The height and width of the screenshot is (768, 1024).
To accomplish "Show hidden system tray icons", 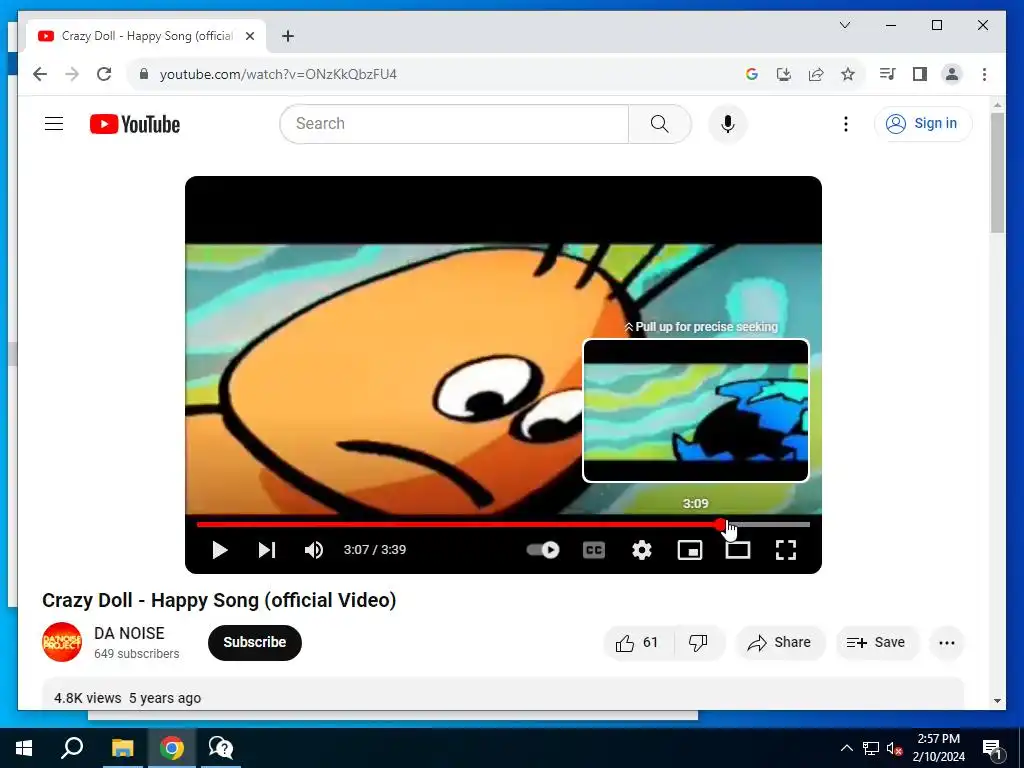I will pyautogui.click(x=846, y=748).
